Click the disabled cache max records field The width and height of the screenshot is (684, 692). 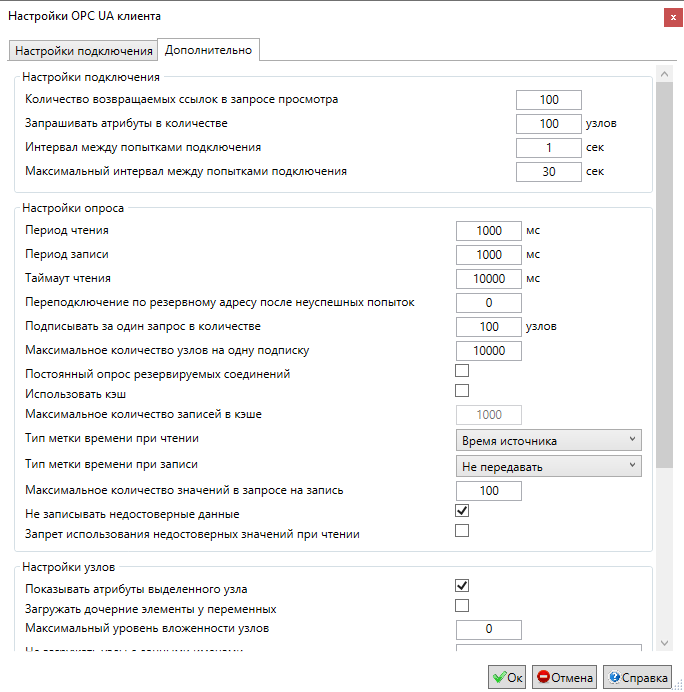click(x=489, y=415)
